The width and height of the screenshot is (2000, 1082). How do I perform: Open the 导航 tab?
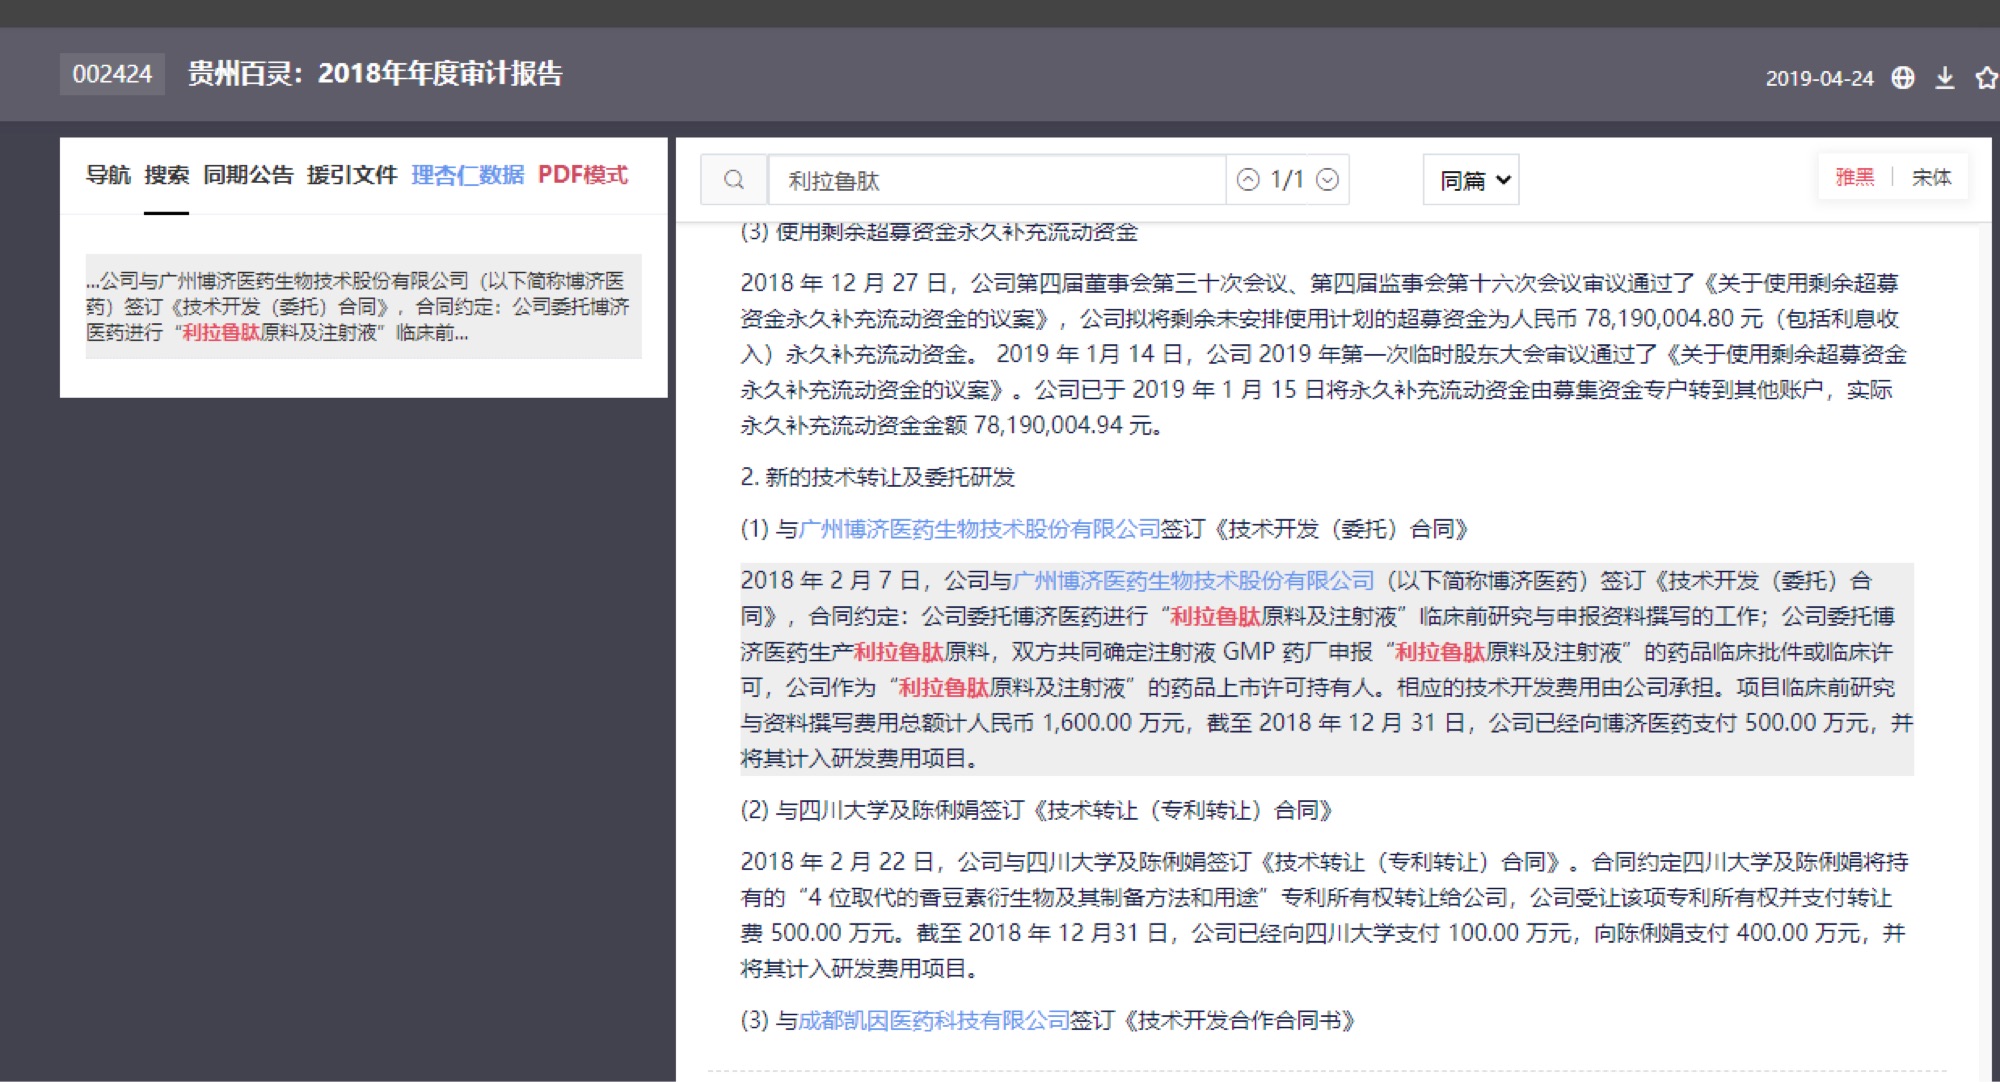(108, 175)
